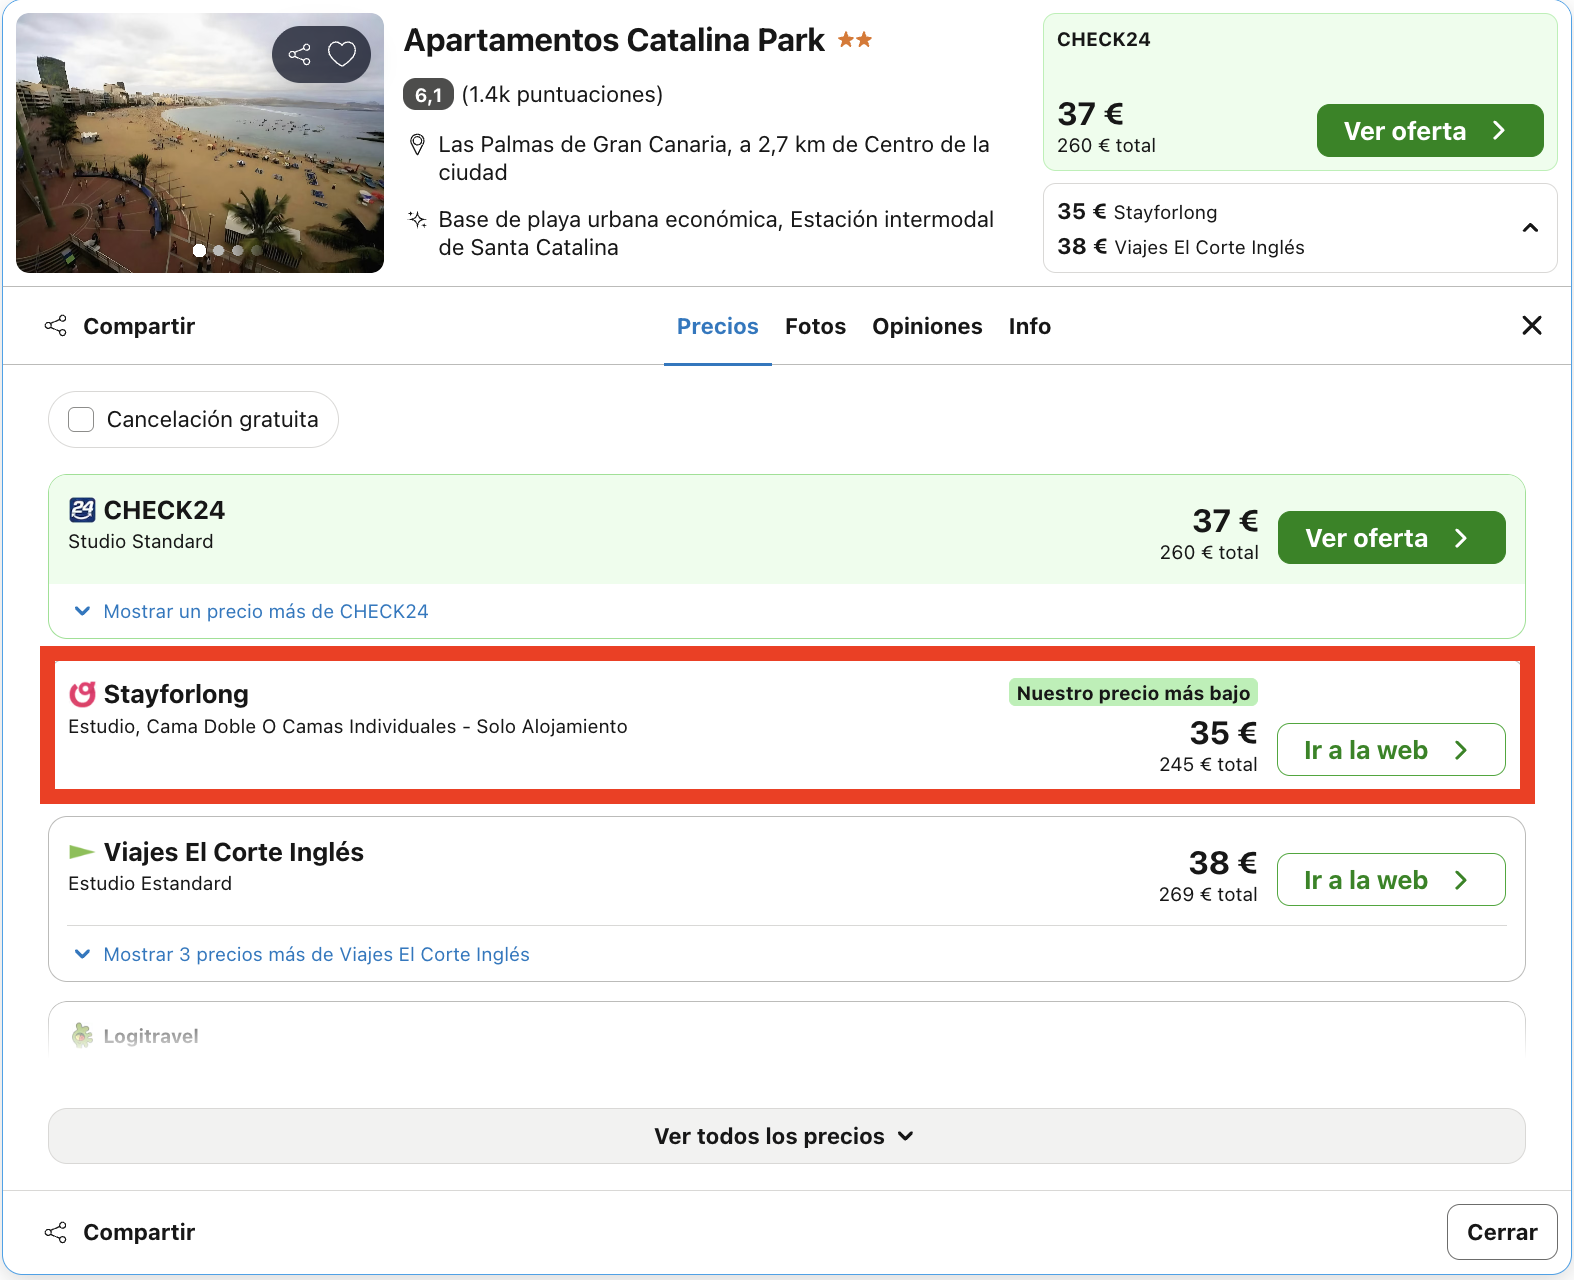1574x1280 pixels.
Task: Click the Viajes El Corte Inglés logo
Action: (x=82, y=852)
